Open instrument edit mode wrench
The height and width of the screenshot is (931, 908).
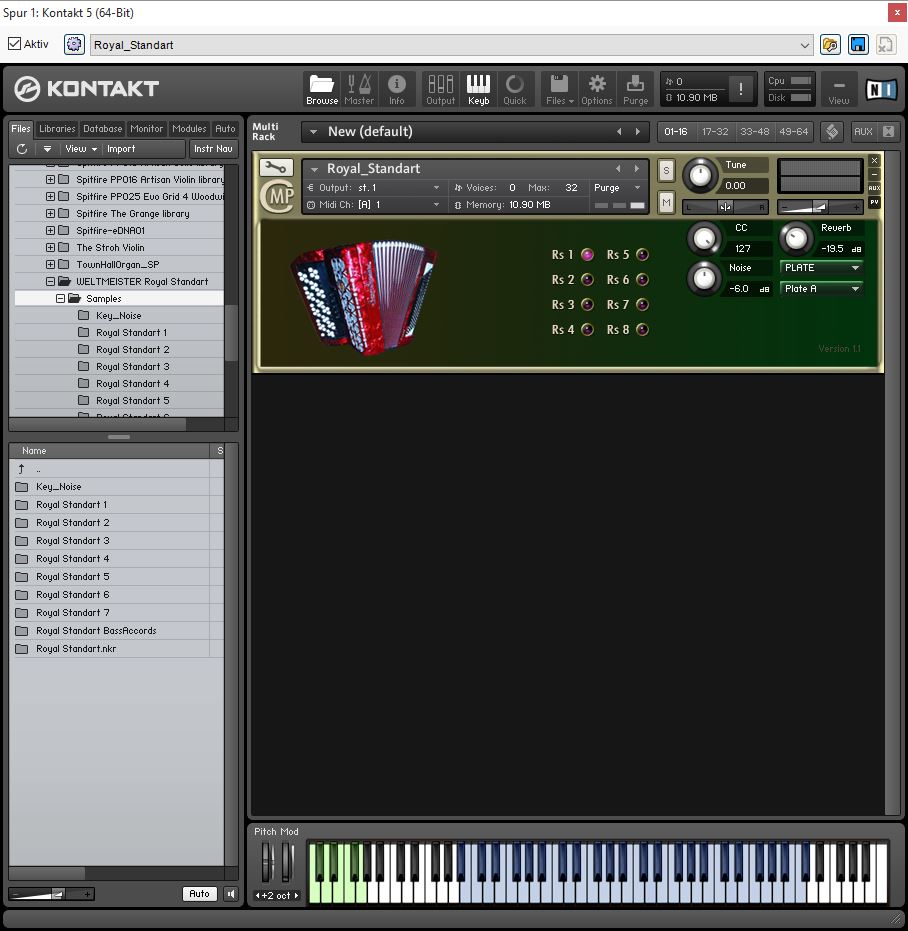[276, 167]
